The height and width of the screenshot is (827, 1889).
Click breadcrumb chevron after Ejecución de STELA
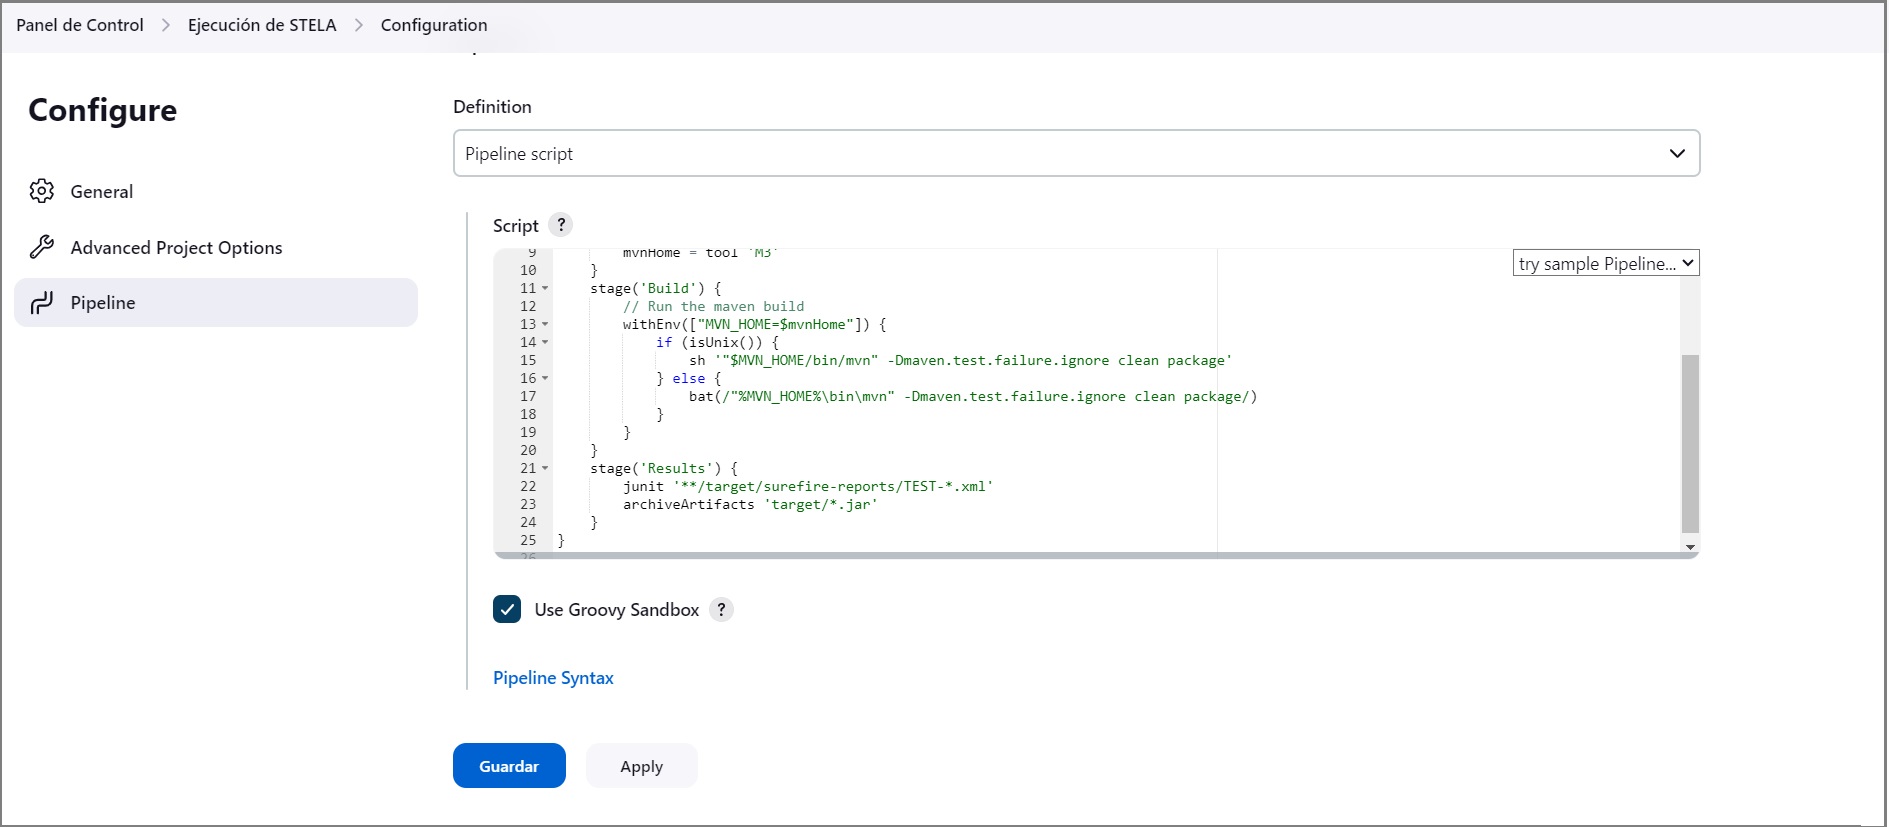359,25
